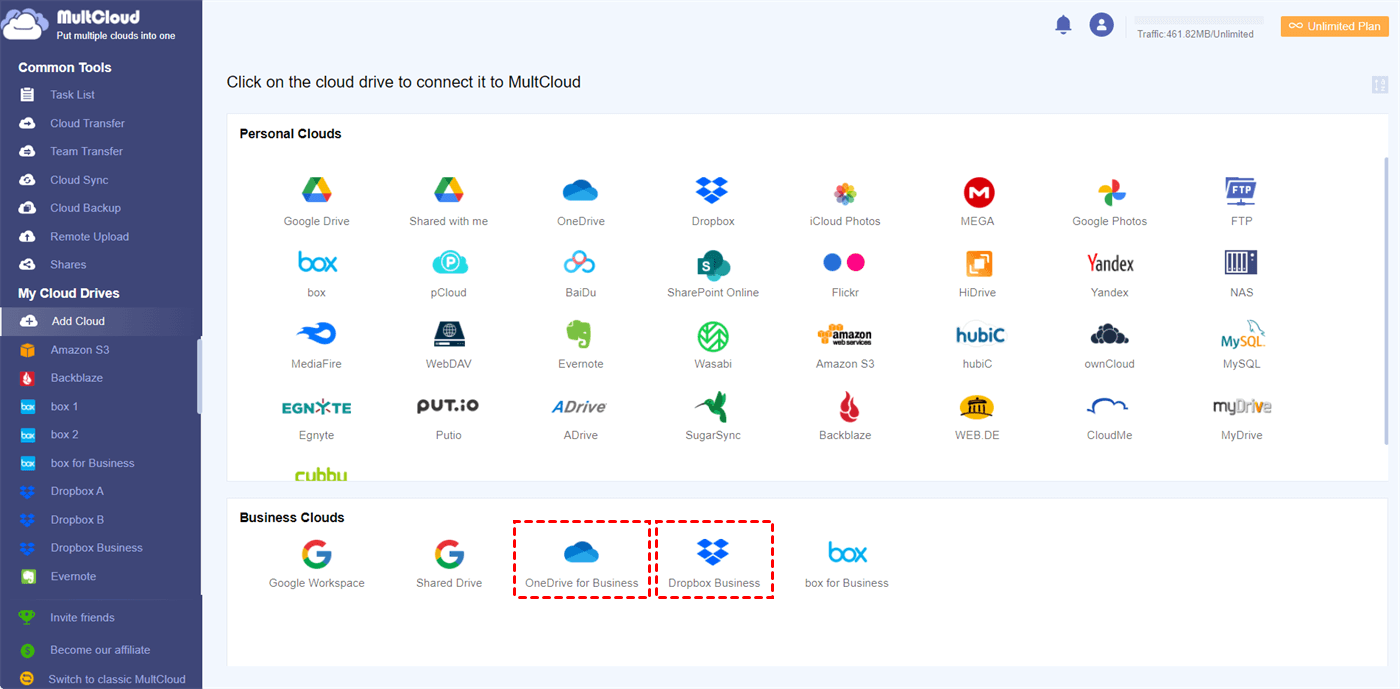Connect Google Workspace business cloud

click(316, 565)
